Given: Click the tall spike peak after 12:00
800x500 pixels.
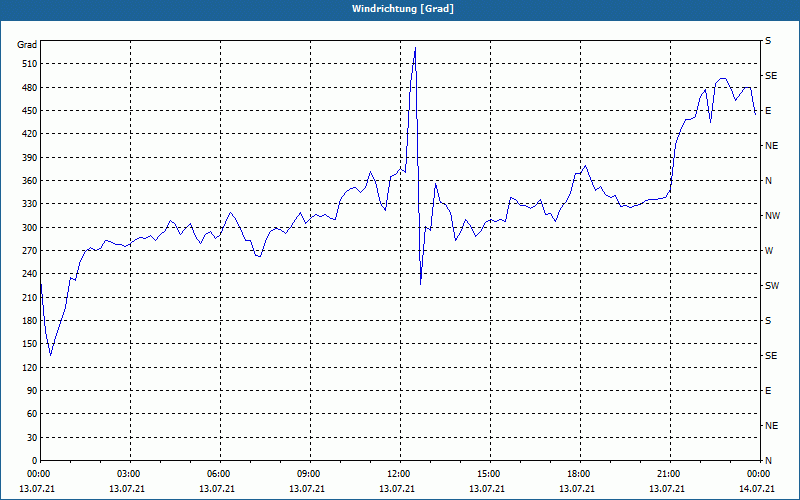Looking at the screenshot, I should 415,47.
